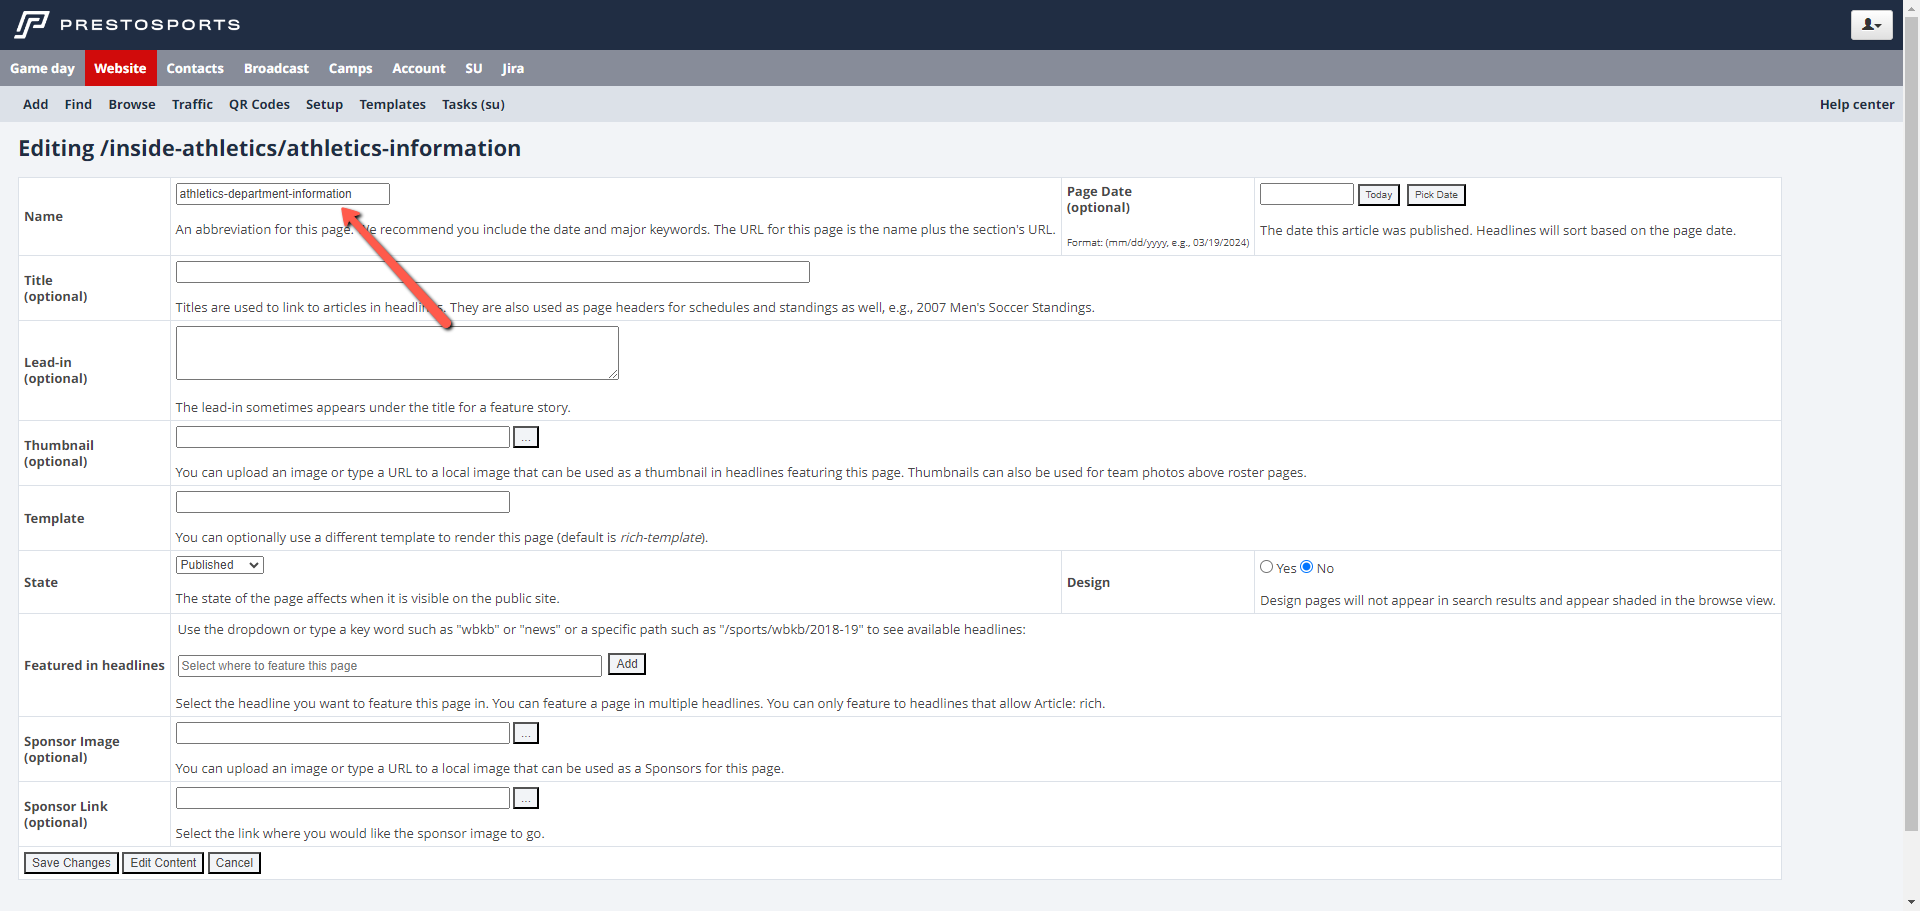The width and height of the screenshot is (1920, 911).
Task: Select Yes for Design page
Action: pos(1267,567)
